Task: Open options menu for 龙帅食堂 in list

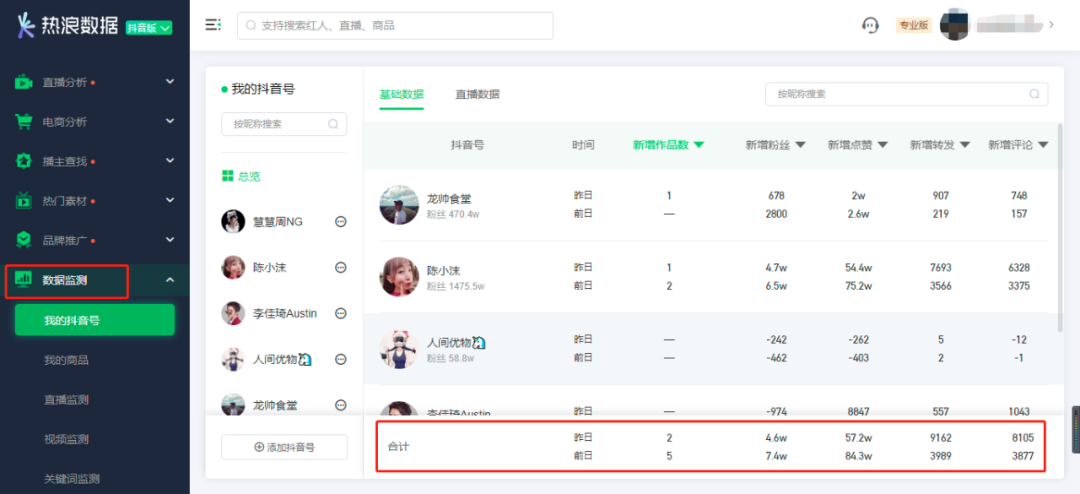Action: point(340,405)
